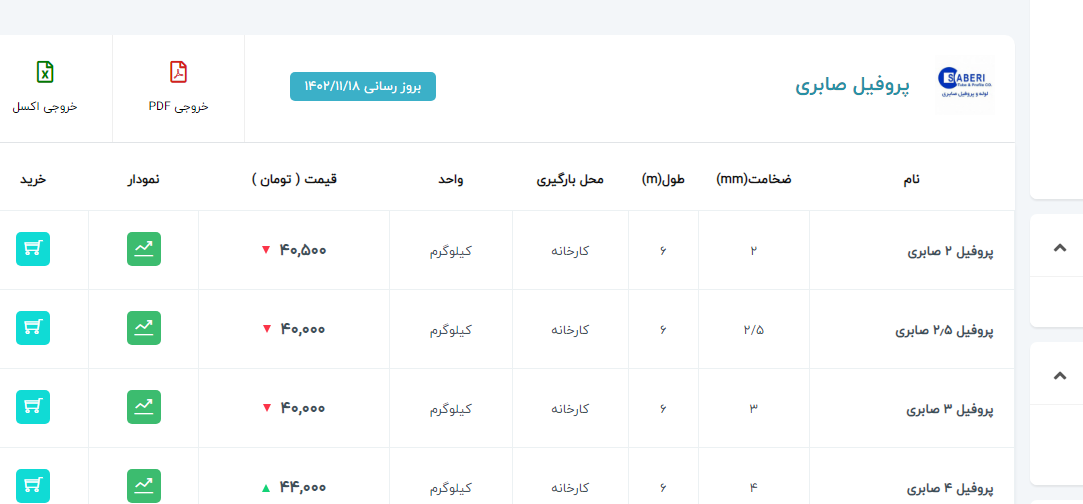Open chart for پروفیل ۲/۵ صابری

pyautogui.click(x=144, y=327)
